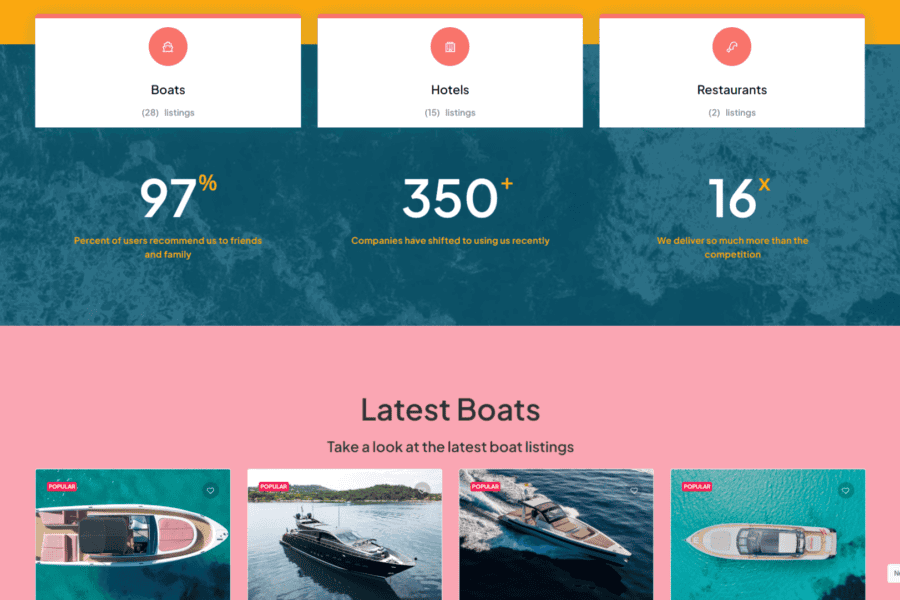Click the (28) listings count under Boats
The image size is (900, 600).
click(x=168, y=113)
